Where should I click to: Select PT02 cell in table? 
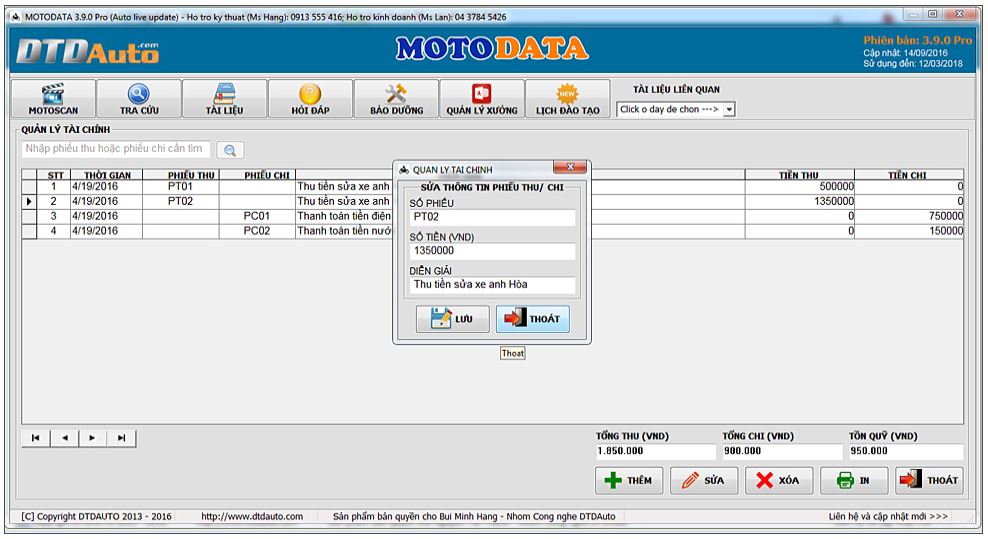point(181,202)
